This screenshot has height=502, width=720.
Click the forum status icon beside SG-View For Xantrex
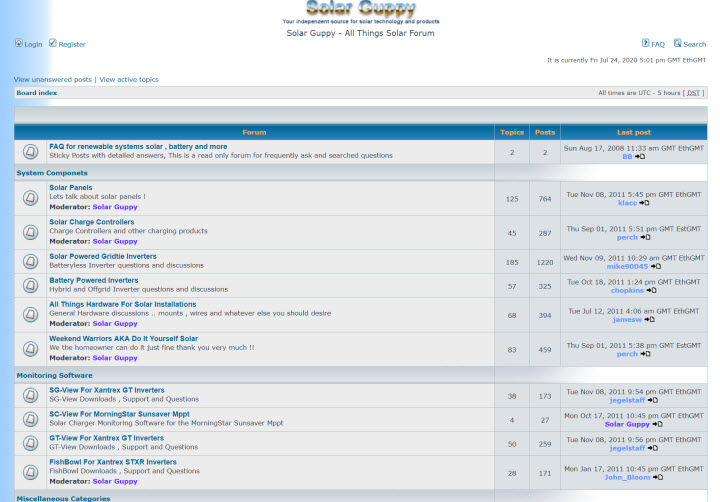[31, 395]
